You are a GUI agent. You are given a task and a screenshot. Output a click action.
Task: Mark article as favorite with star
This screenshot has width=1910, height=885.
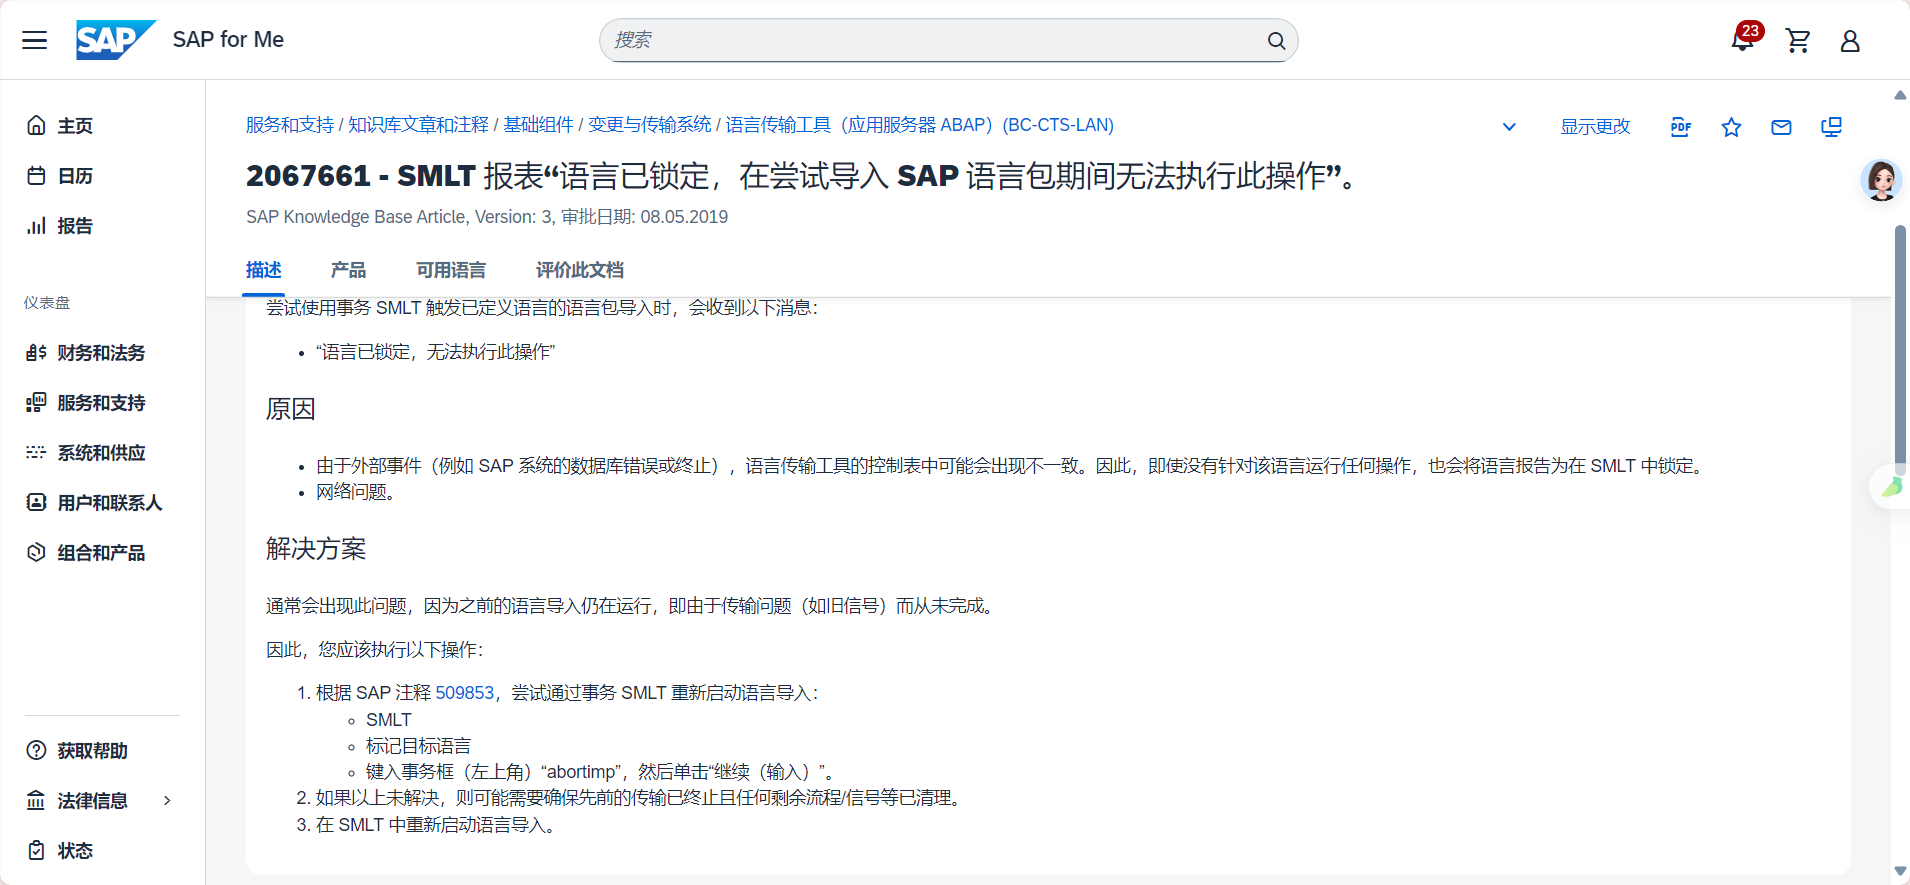1731,127
